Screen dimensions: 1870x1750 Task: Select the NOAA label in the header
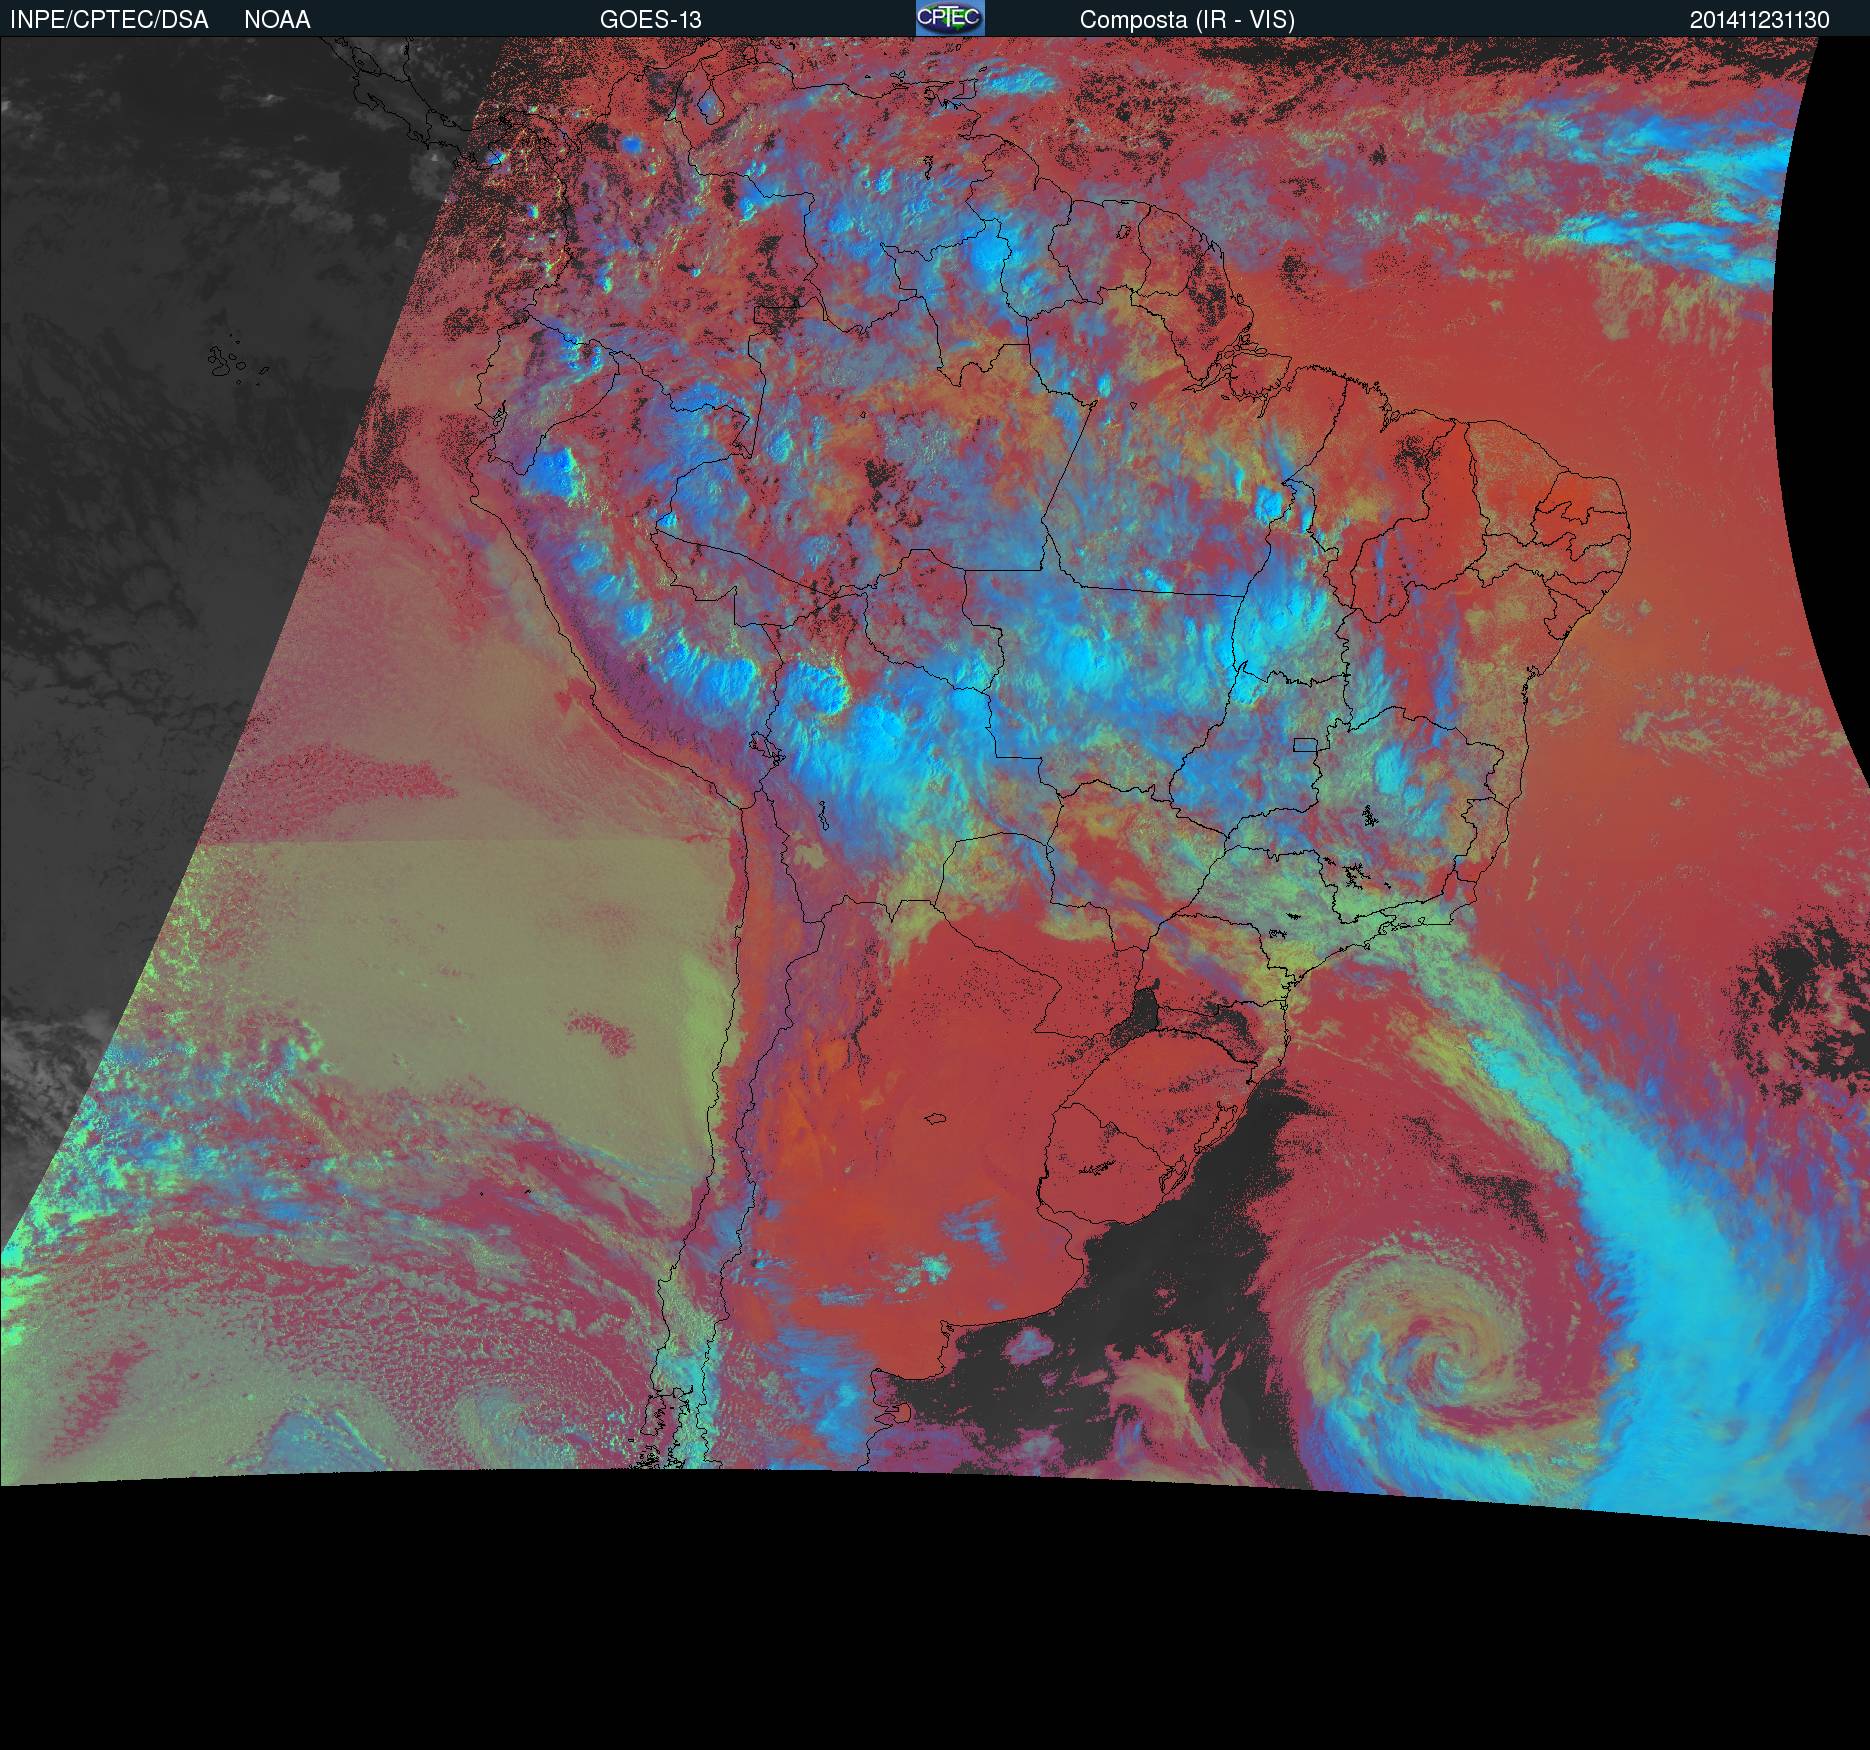tap(277, 20)
